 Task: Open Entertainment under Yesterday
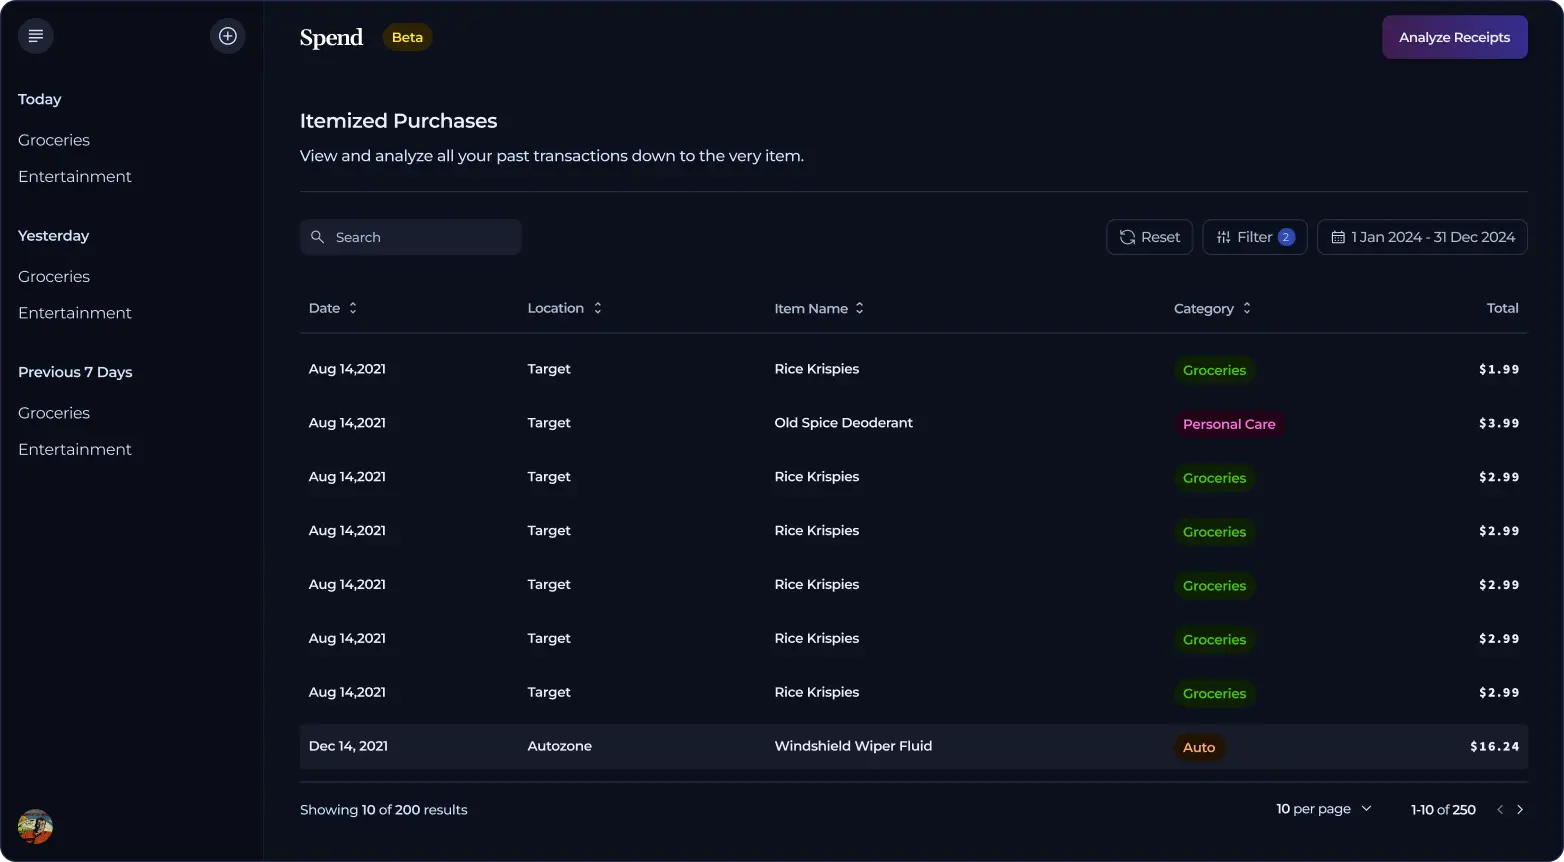pyautogui.click(x=75, y=313)
